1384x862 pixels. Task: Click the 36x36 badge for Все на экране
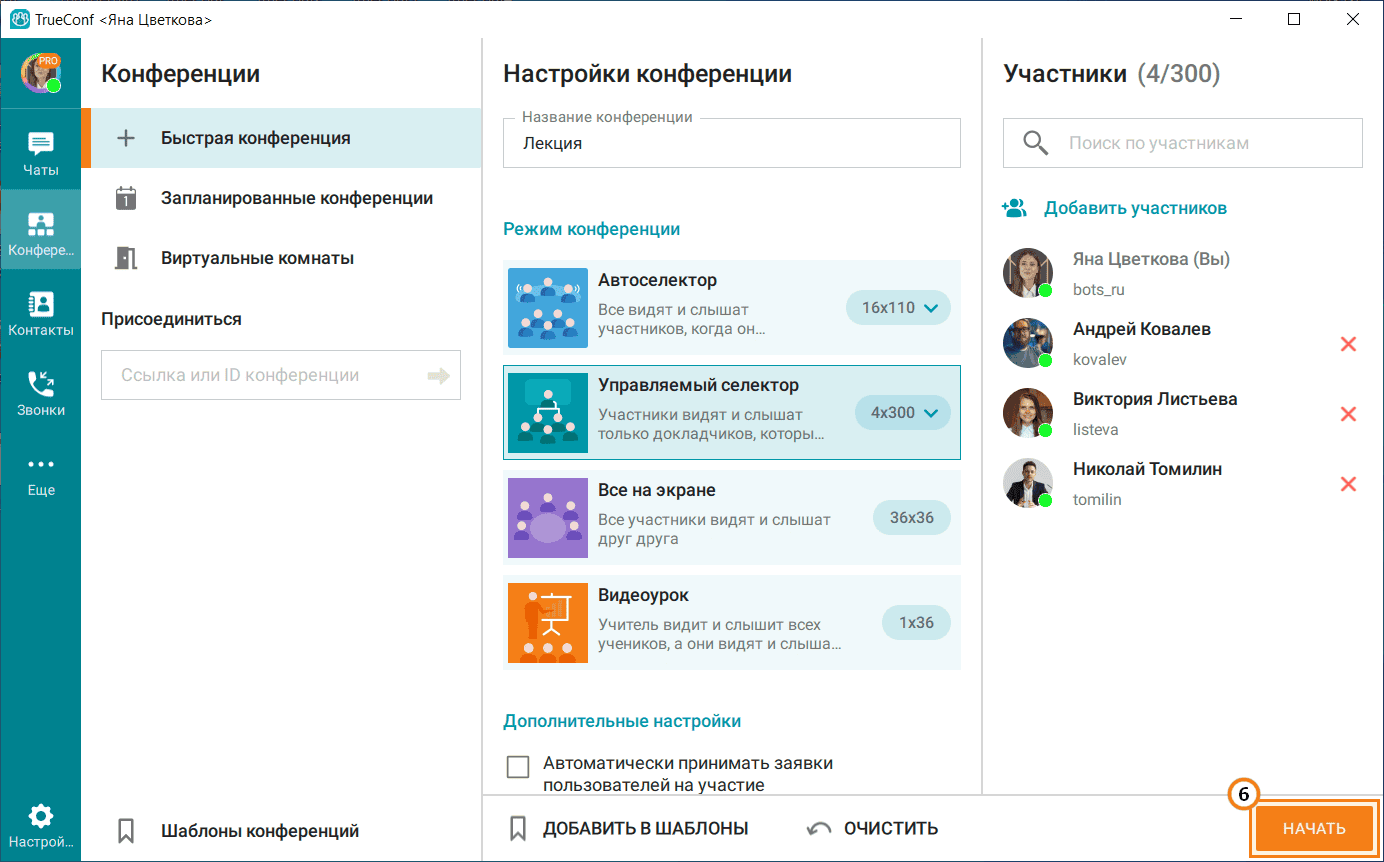tap(912, 518)
